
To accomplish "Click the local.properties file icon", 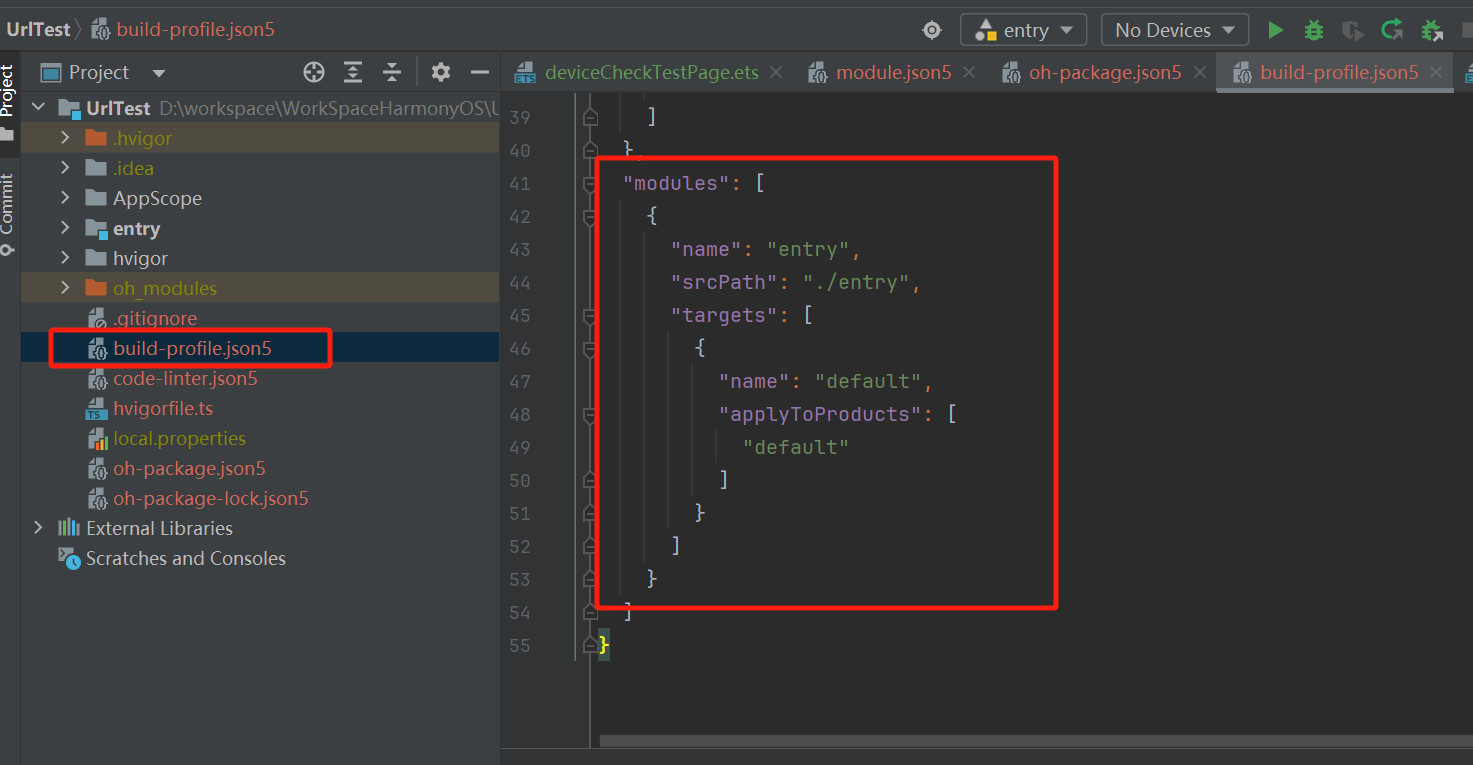I will (97, 439).
